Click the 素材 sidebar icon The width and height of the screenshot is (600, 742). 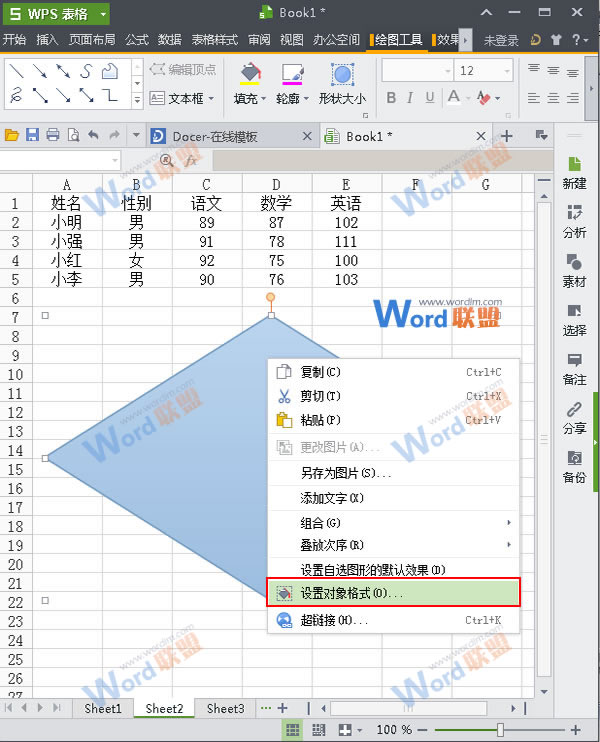(574, 271)
